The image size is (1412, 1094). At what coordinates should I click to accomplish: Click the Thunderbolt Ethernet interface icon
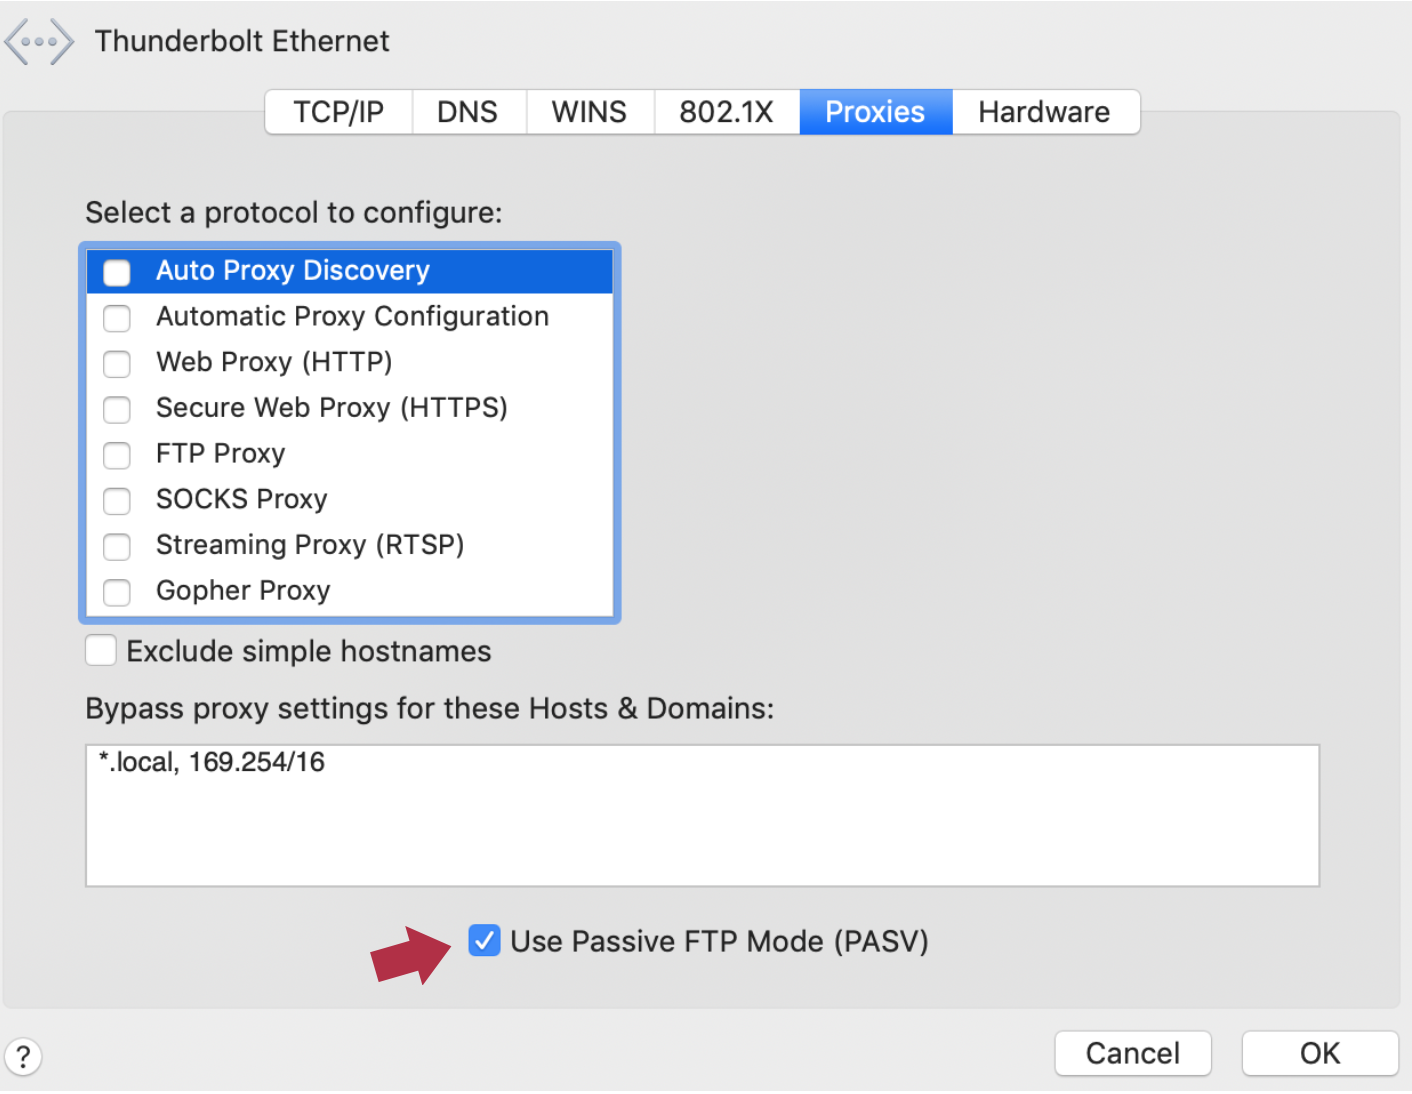tap(39, 41)
